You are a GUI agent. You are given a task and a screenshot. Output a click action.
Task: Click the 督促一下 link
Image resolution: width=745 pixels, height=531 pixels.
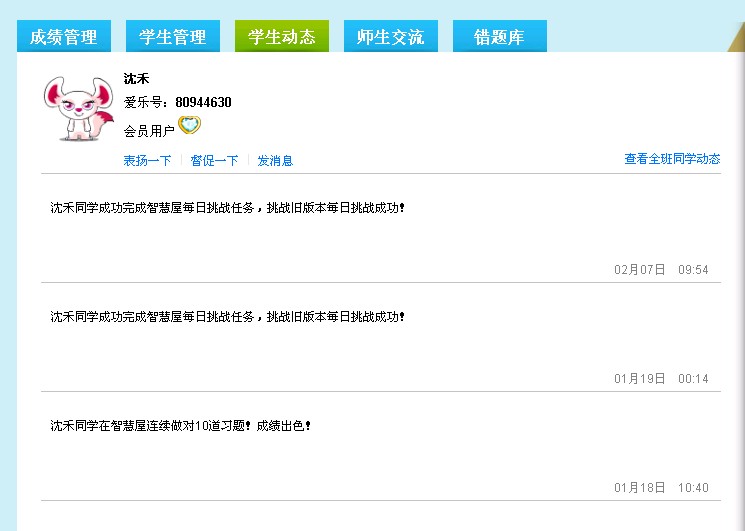coord(214,160)
